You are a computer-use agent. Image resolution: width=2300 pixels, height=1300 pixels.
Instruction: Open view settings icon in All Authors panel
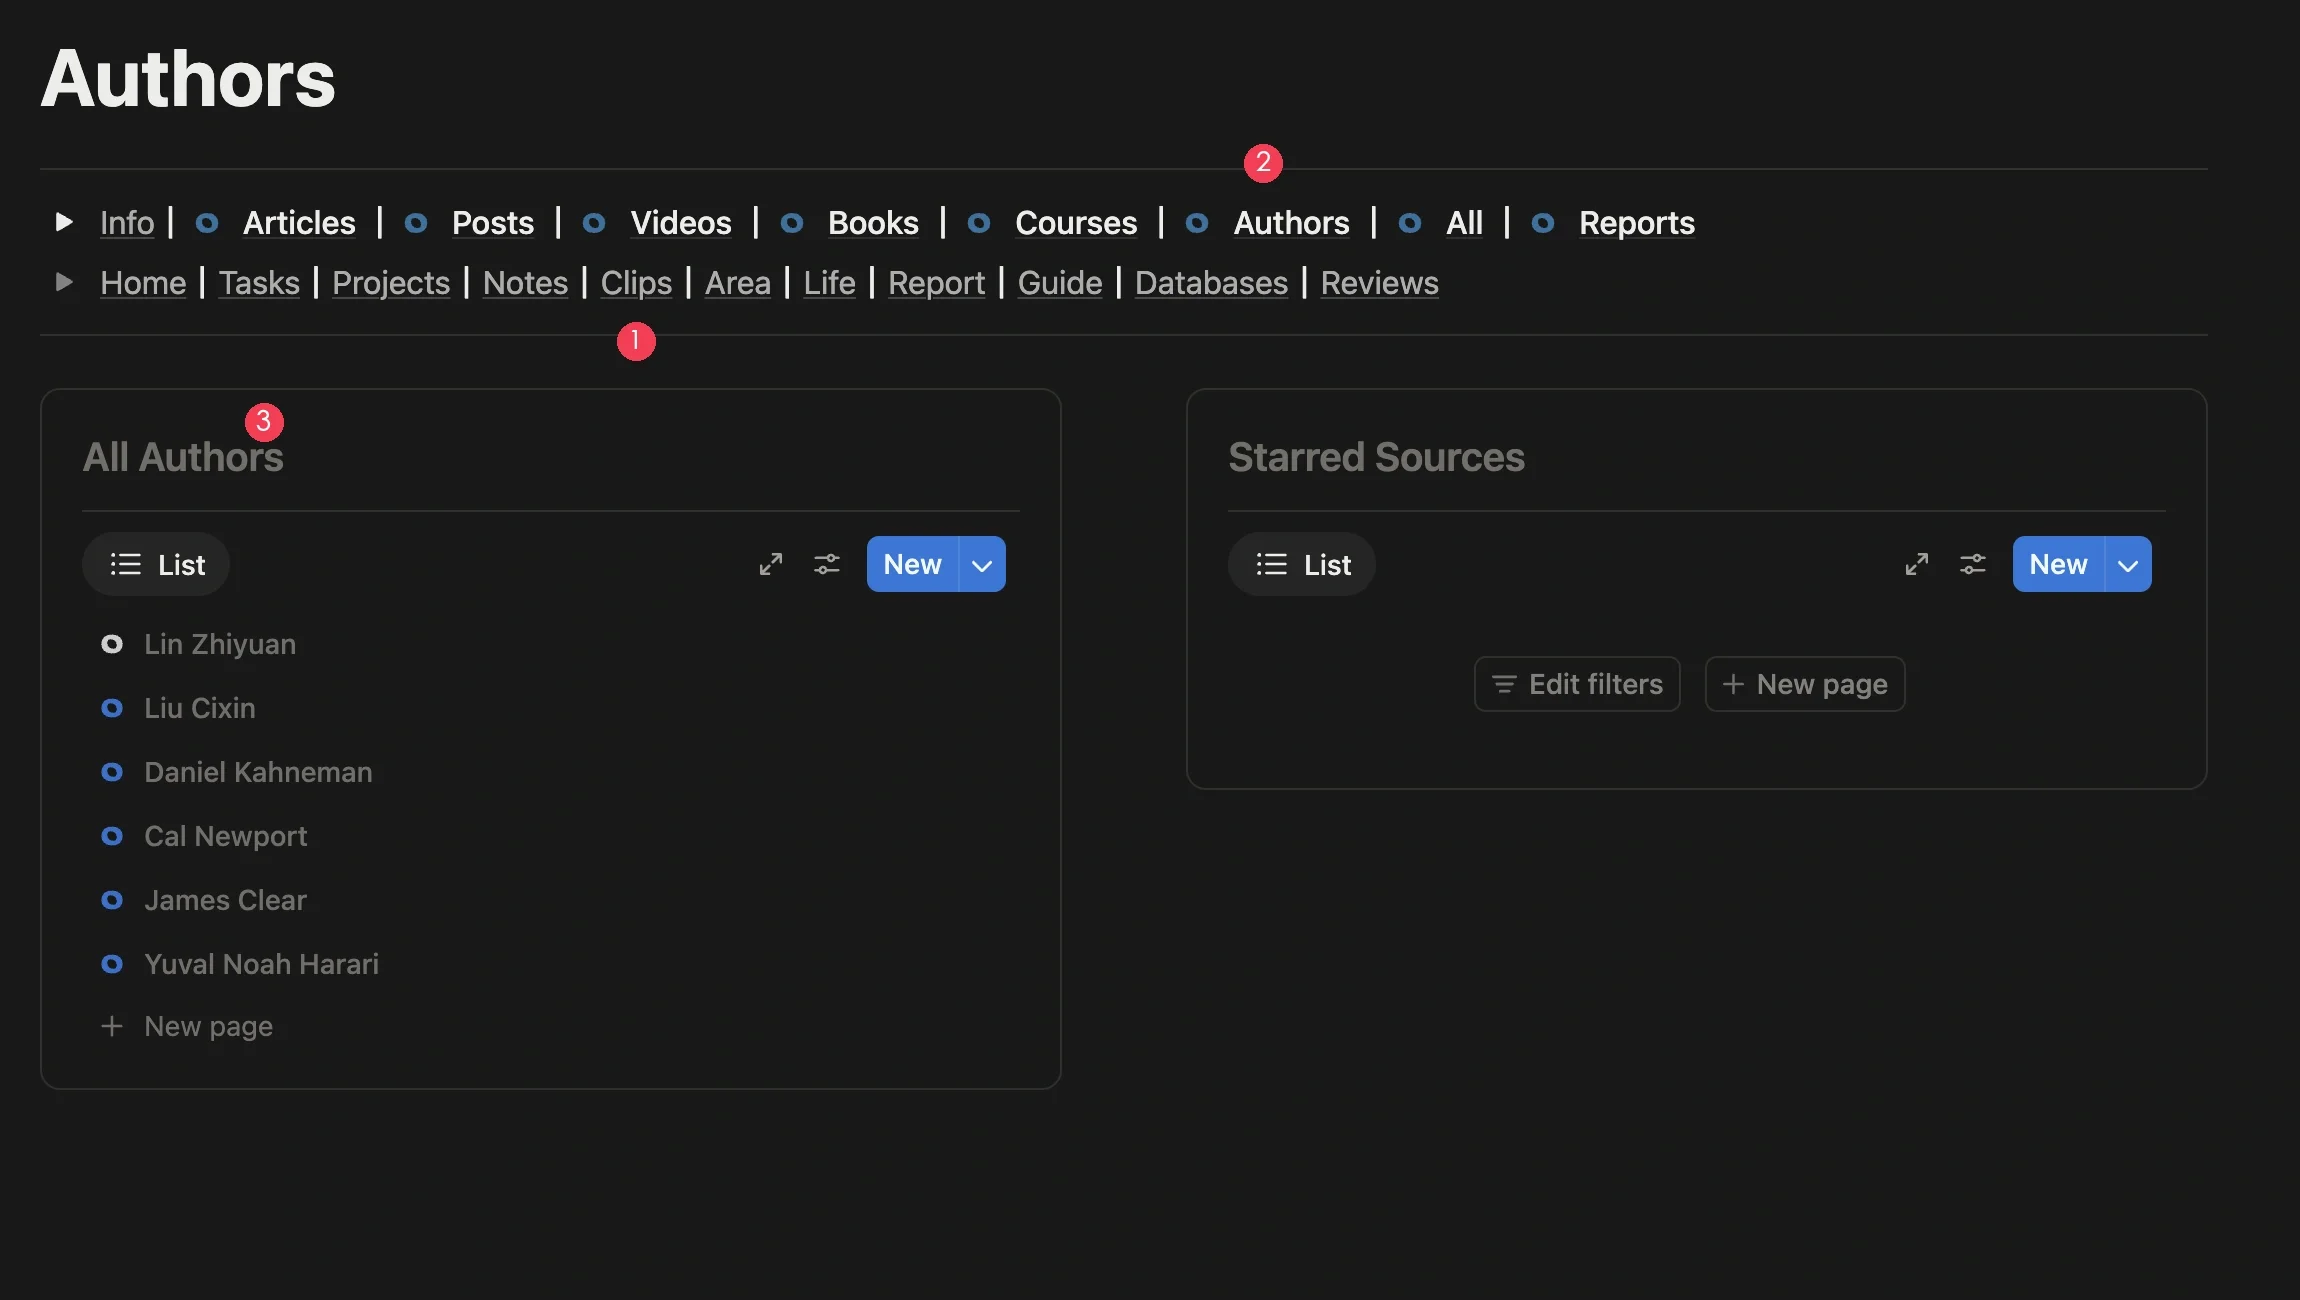tap(827, 564)
